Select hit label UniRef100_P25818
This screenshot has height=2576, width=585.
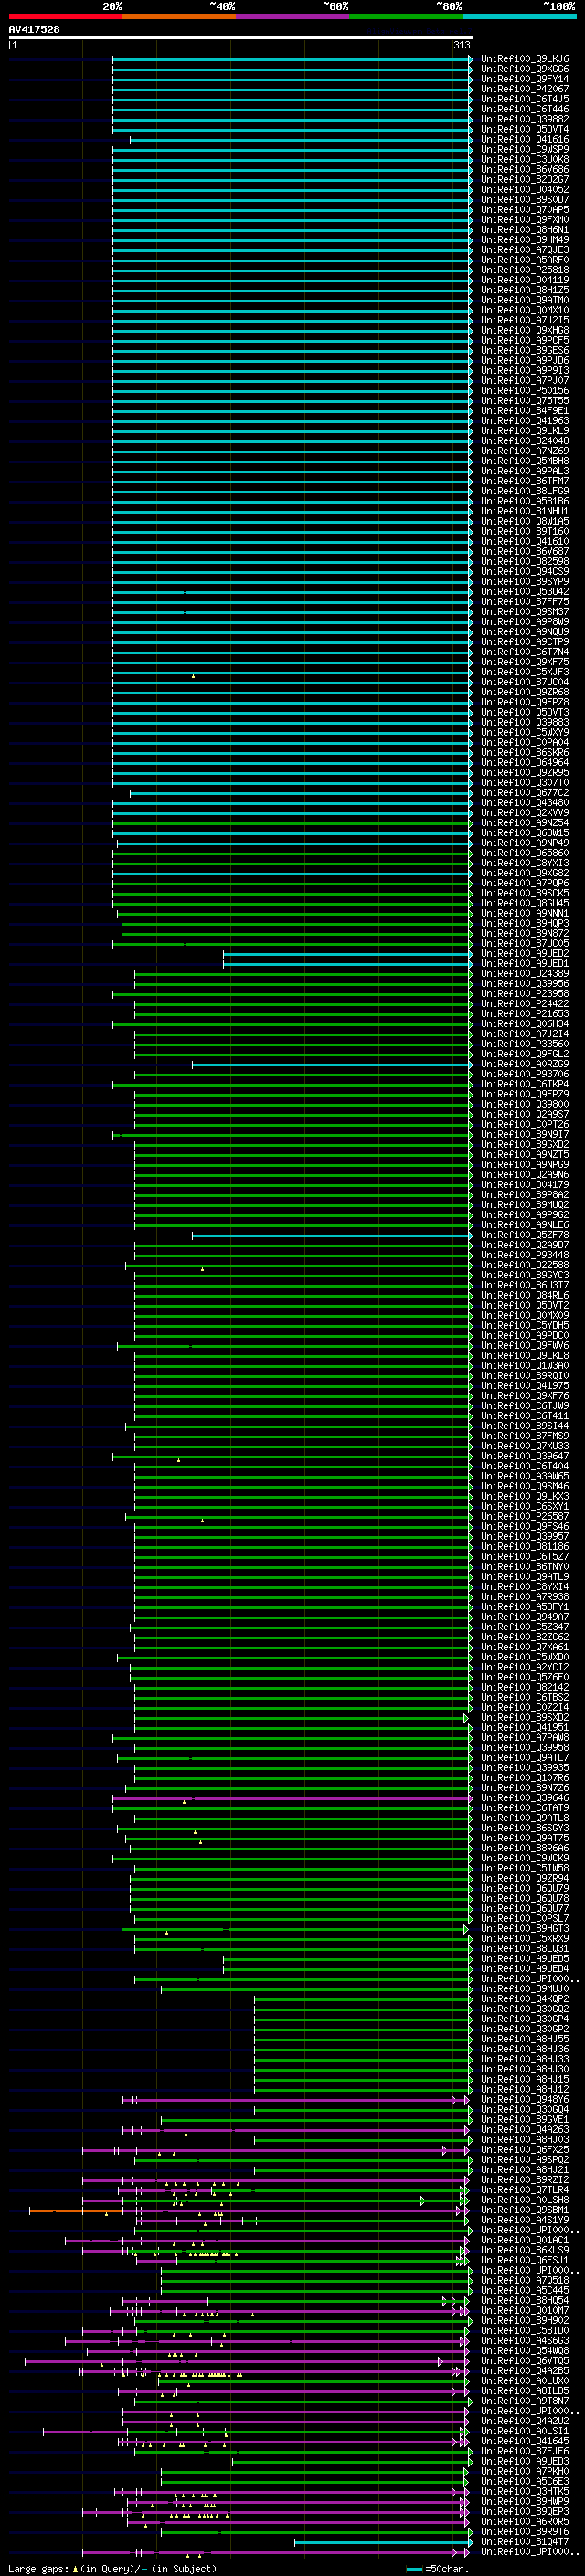[x=525, y=270]
